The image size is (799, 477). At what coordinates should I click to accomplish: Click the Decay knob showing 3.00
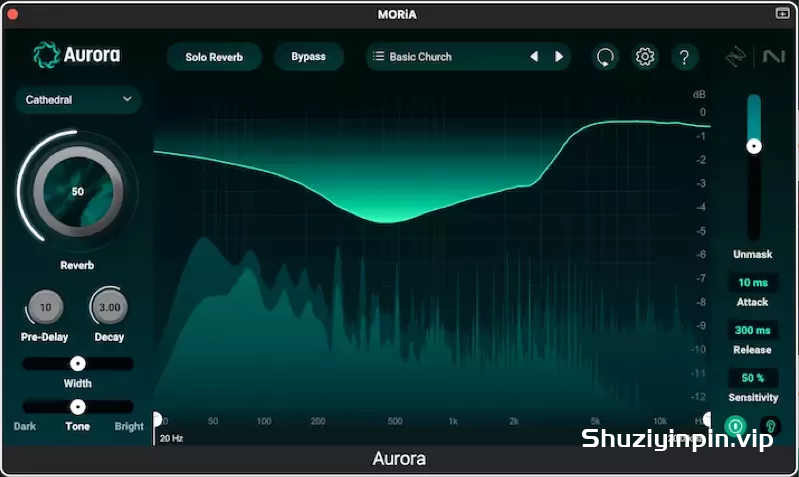[x=110, y=307]
